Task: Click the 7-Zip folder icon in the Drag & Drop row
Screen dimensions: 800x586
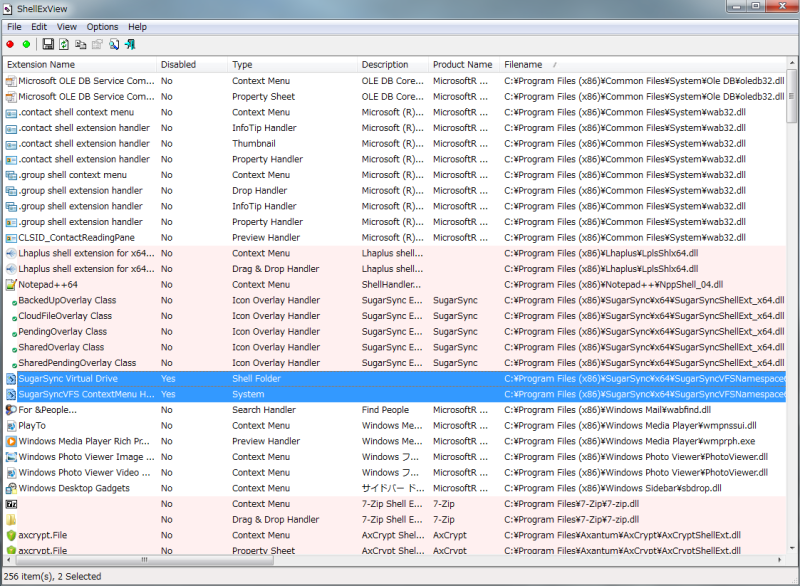Action: [11, 520]
